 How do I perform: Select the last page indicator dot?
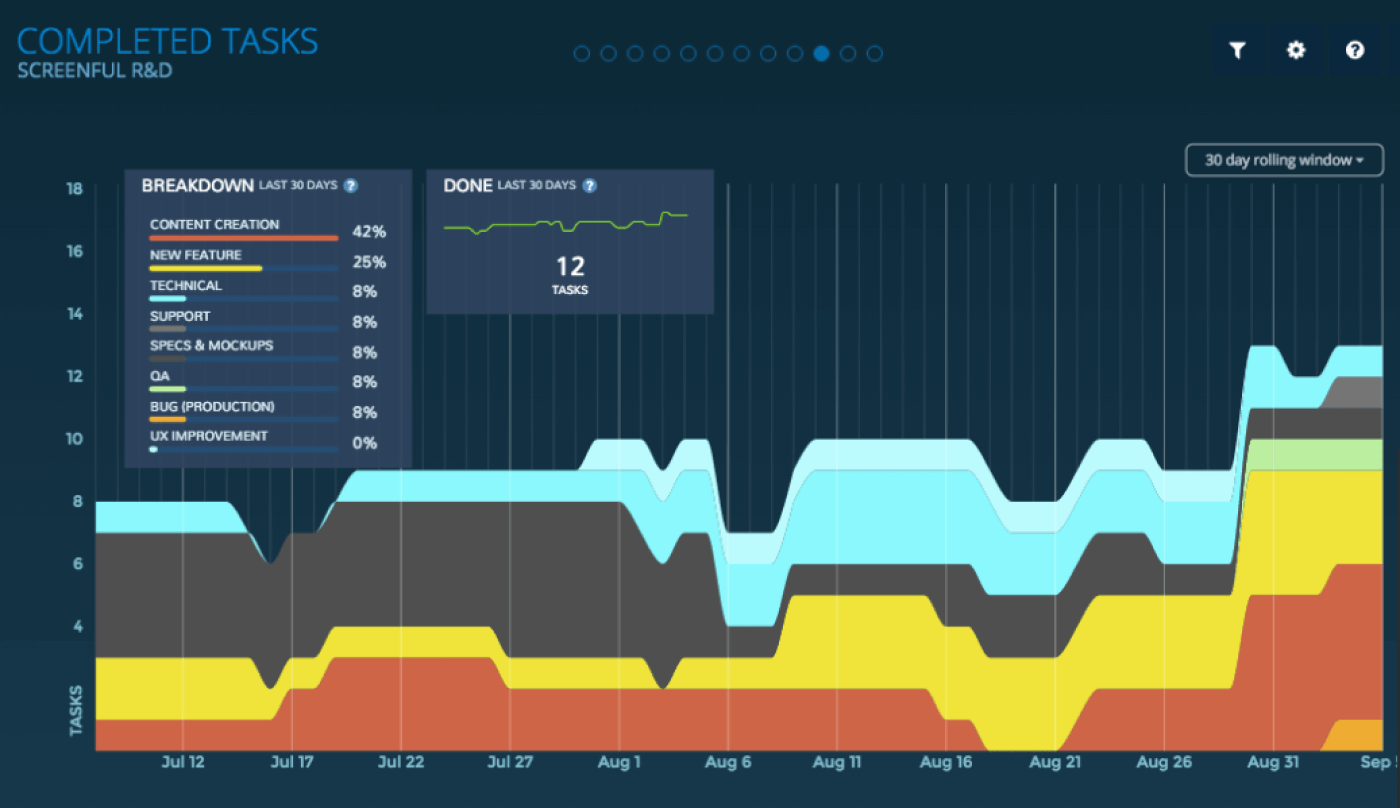coord(874,53)
